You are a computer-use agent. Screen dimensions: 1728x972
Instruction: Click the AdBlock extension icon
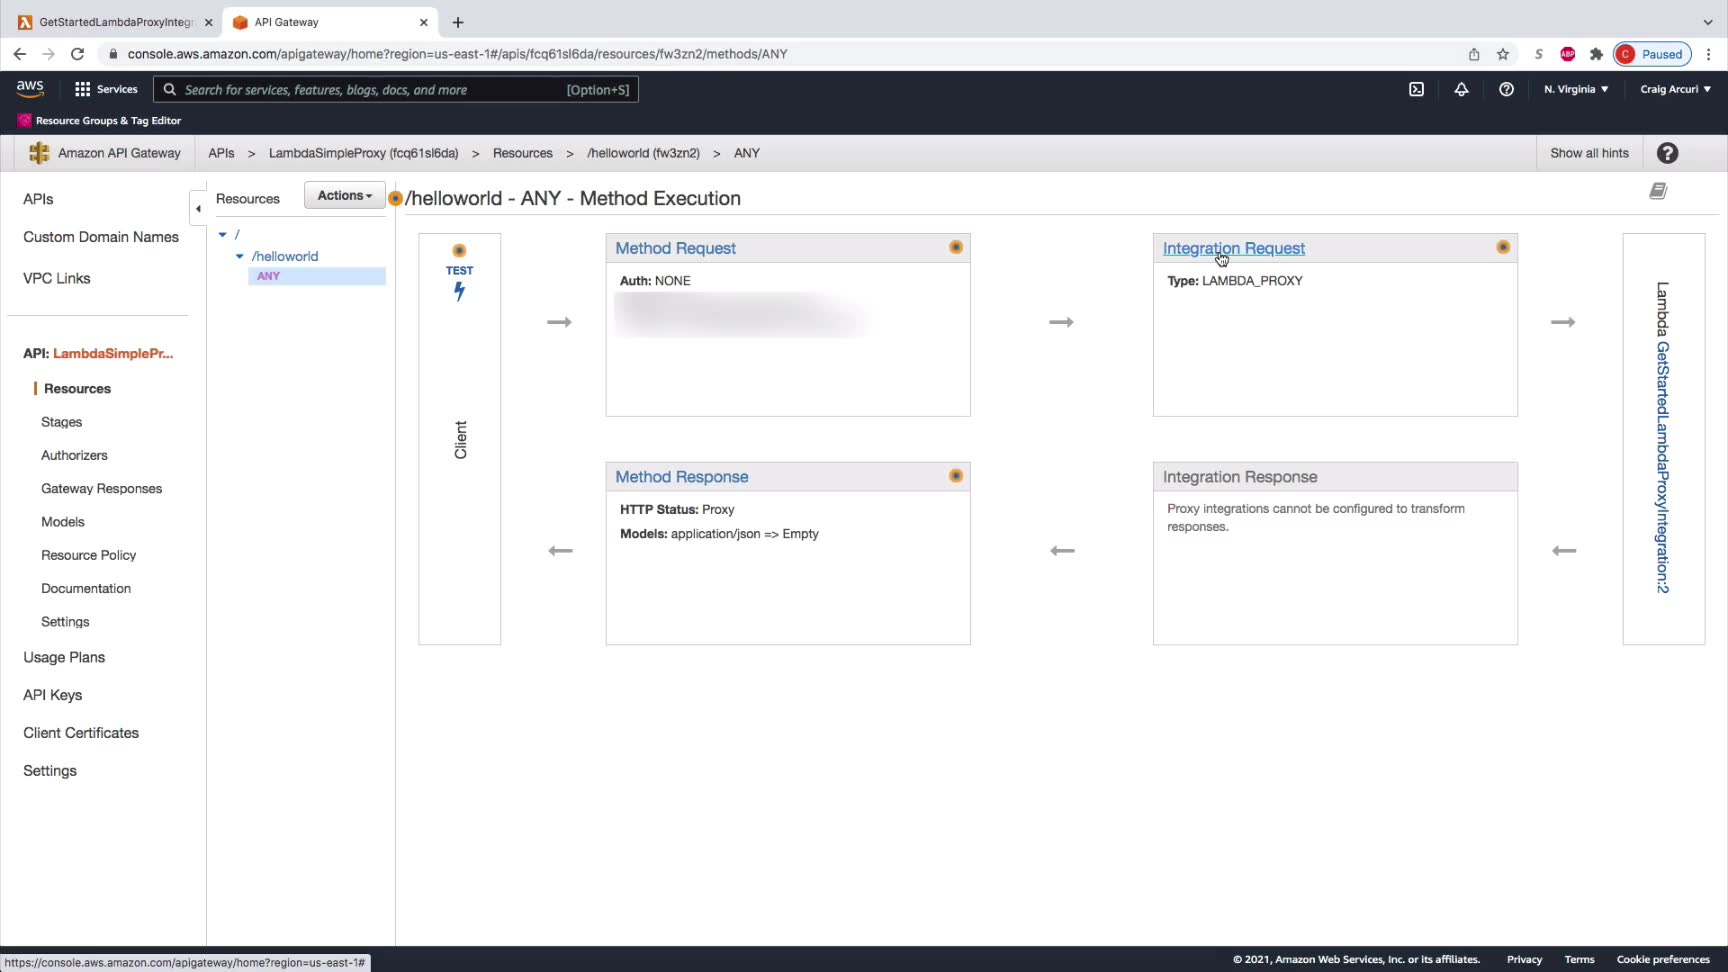[x=1567, y=54]
